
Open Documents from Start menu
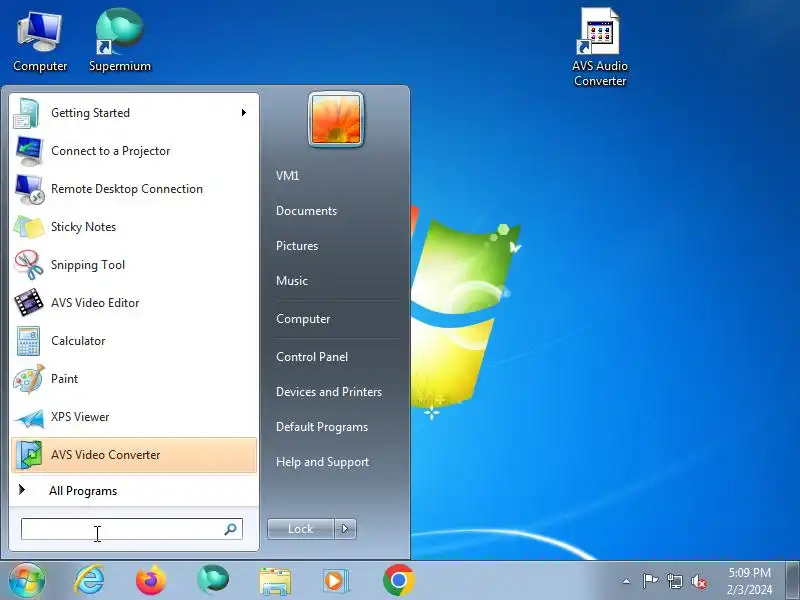pyautogui.click(x=307, y=211)
